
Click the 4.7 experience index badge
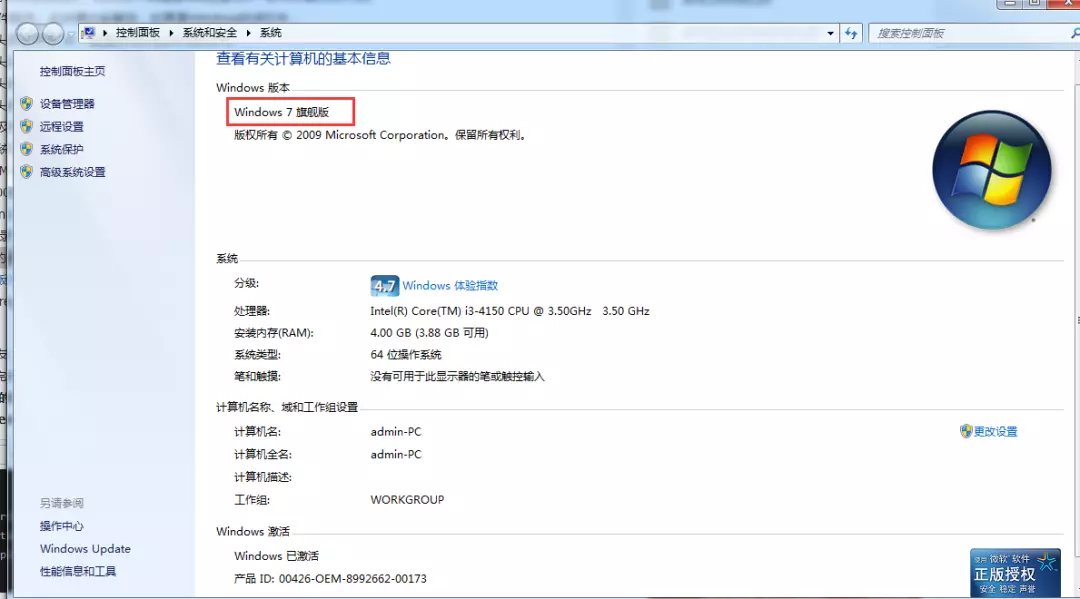click(x=384, y=286)
